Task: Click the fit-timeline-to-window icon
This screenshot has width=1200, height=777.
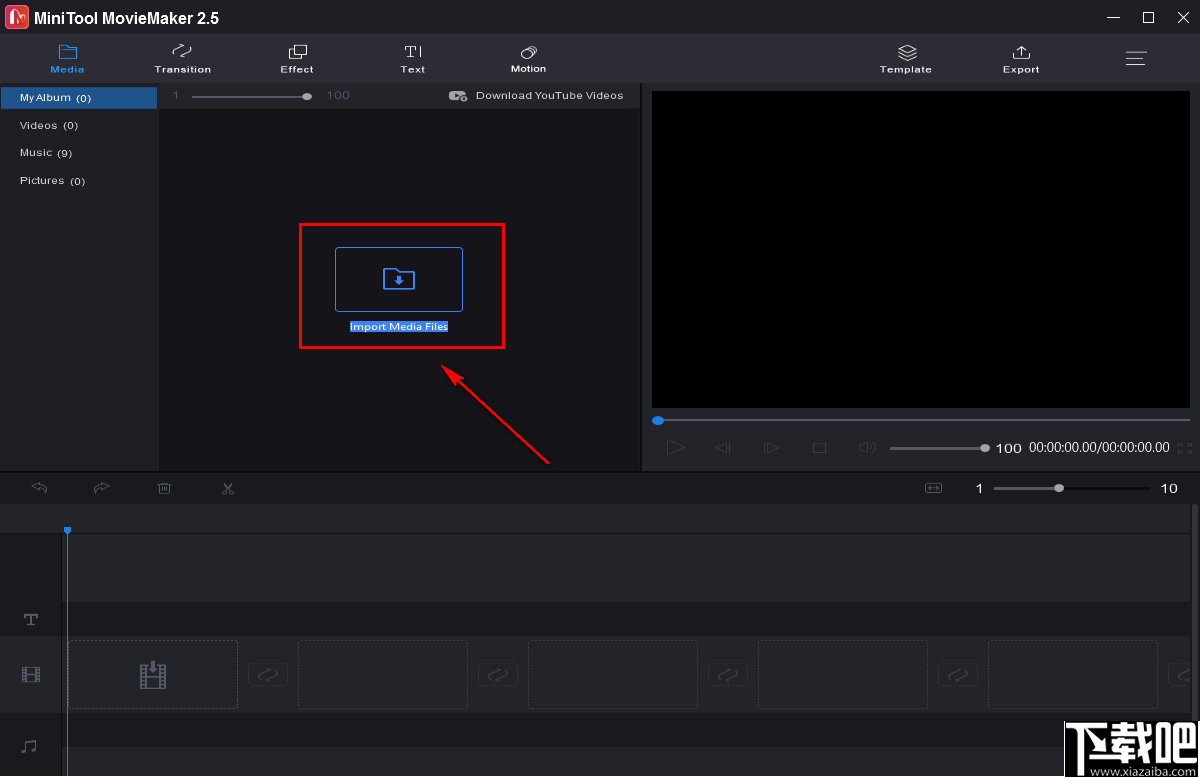Action: [933, 488]
